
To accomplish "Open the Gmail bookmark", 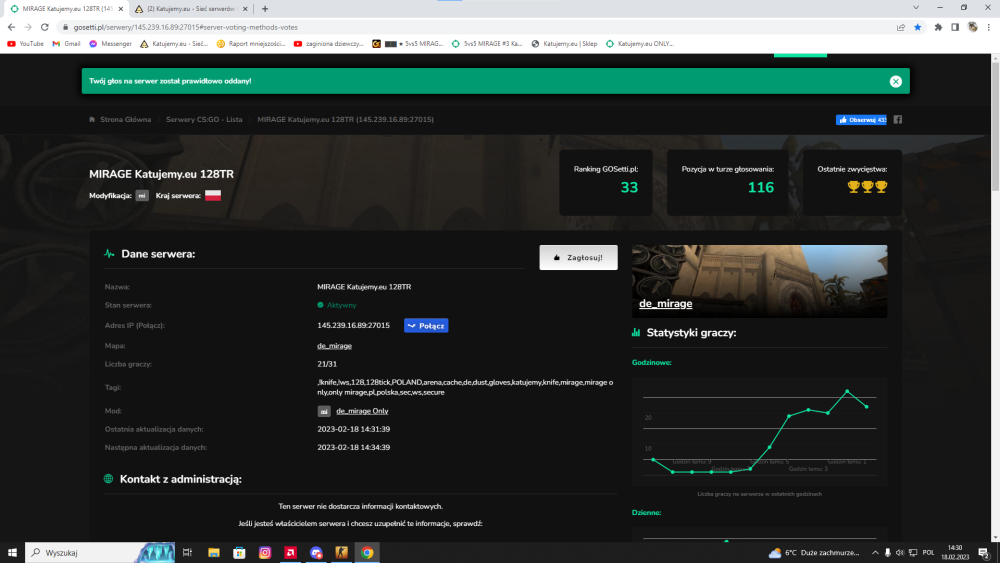I will (66, 44).
